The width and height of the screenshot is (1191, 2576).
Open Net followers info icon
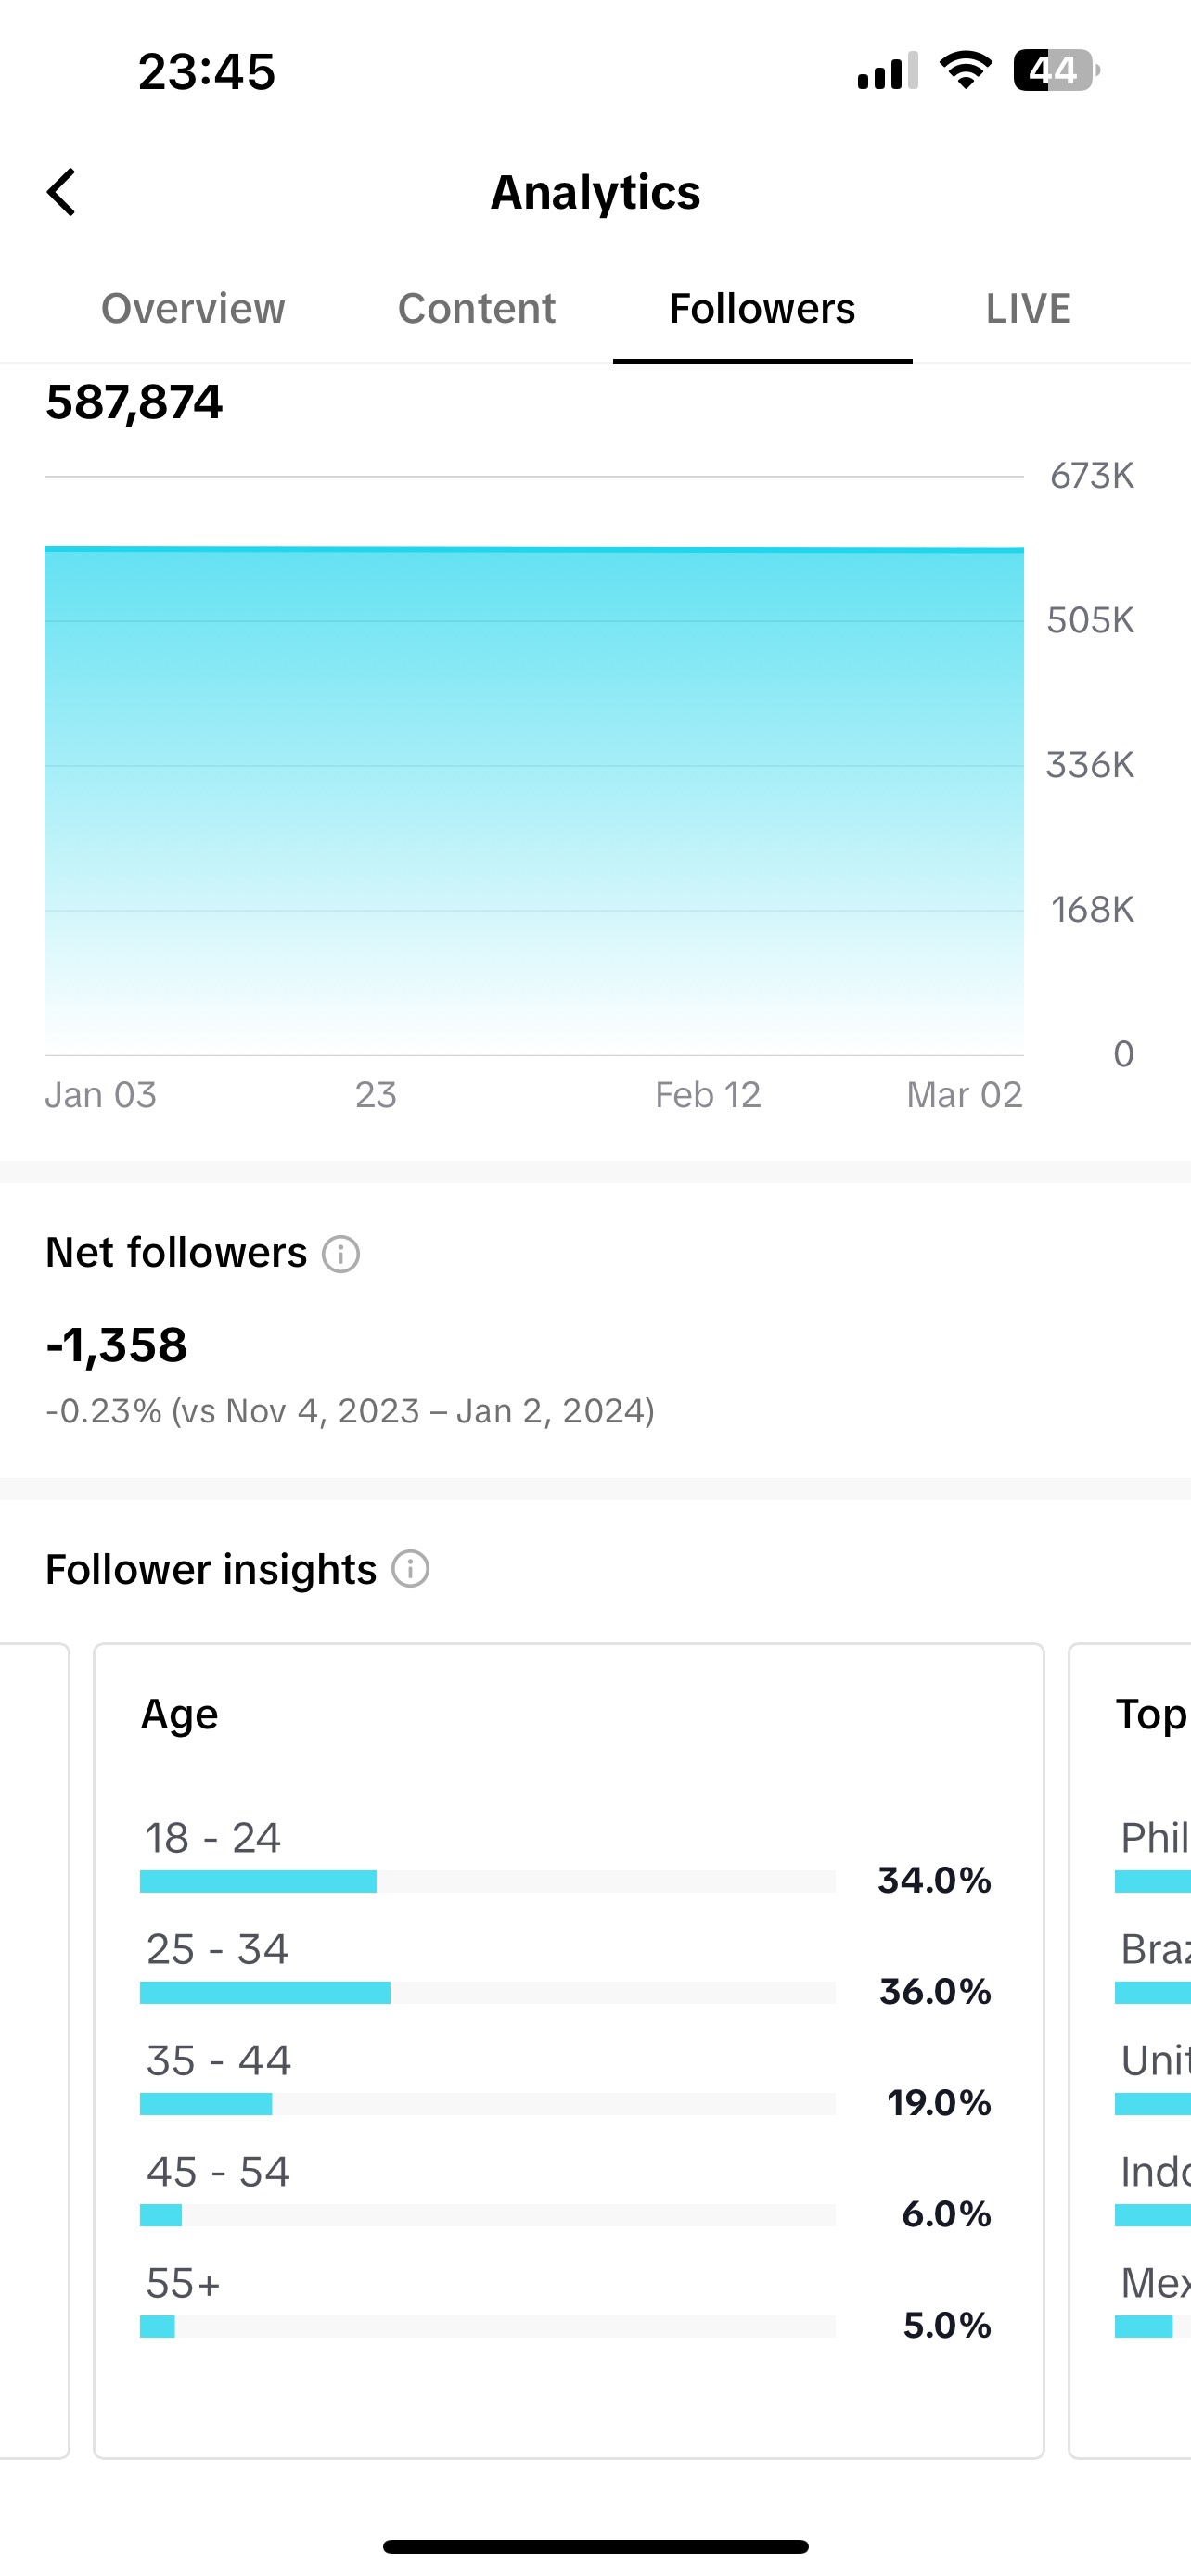point(341,1254)
